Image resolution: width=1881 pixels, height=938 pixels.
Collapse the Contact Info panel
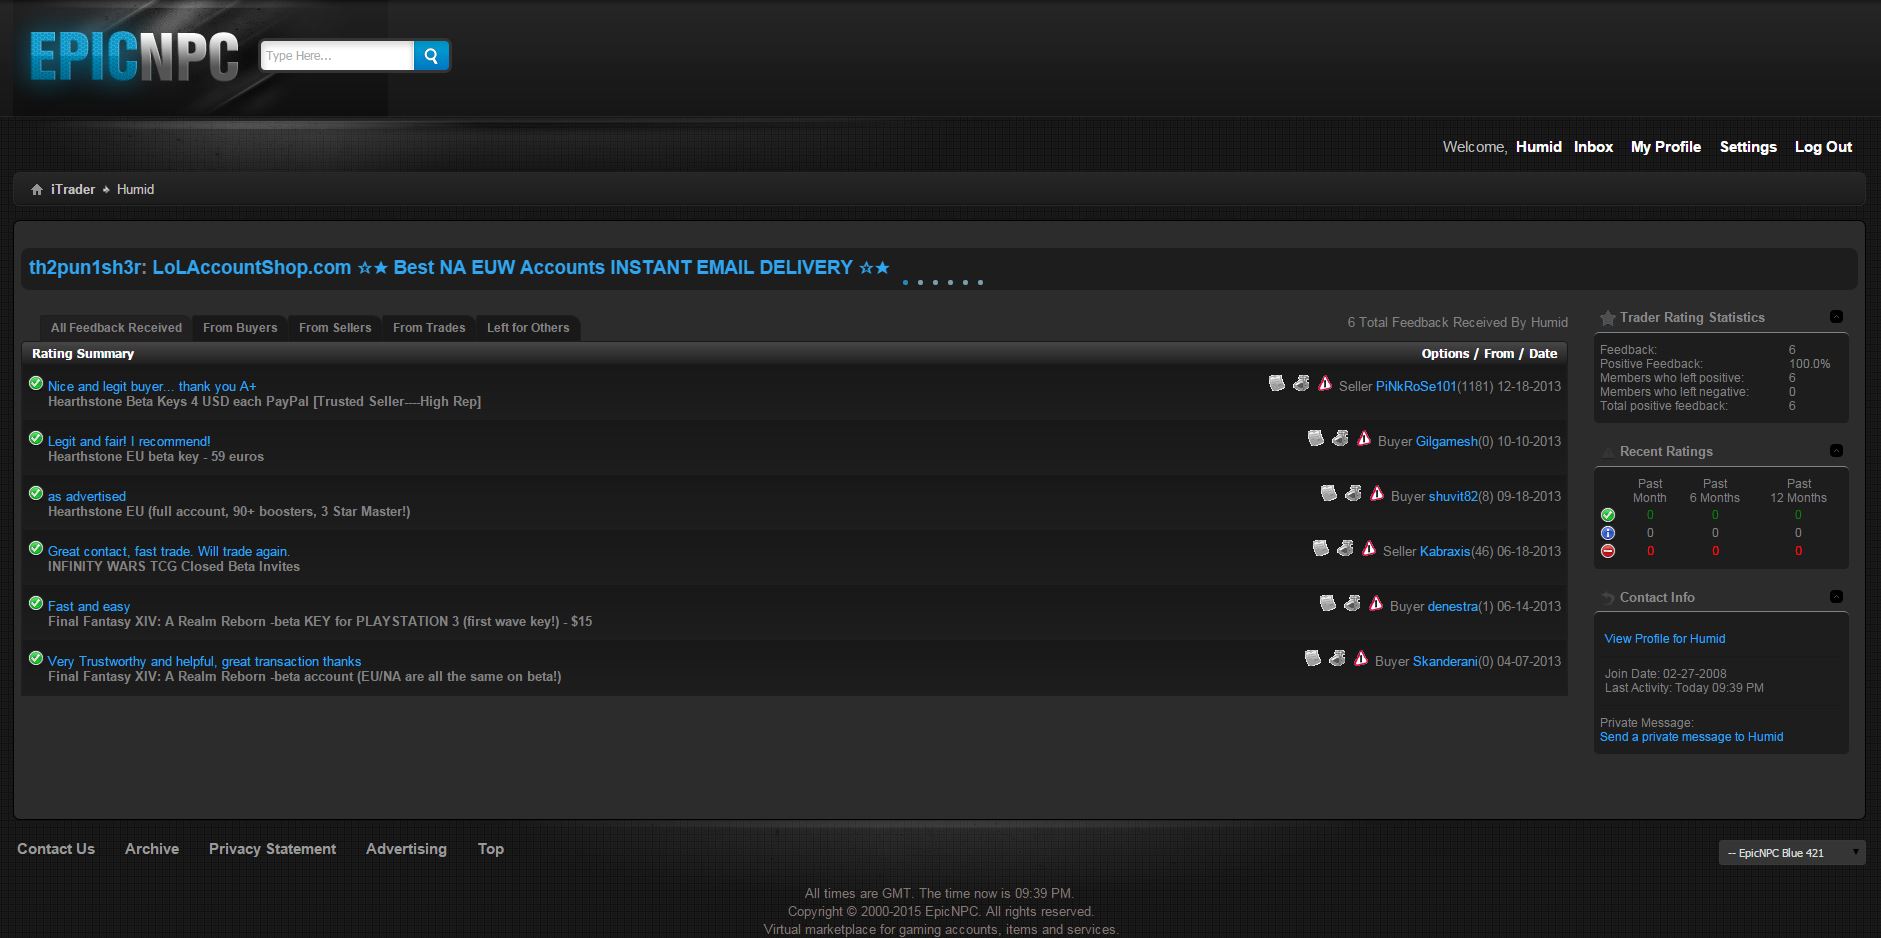1836,596
